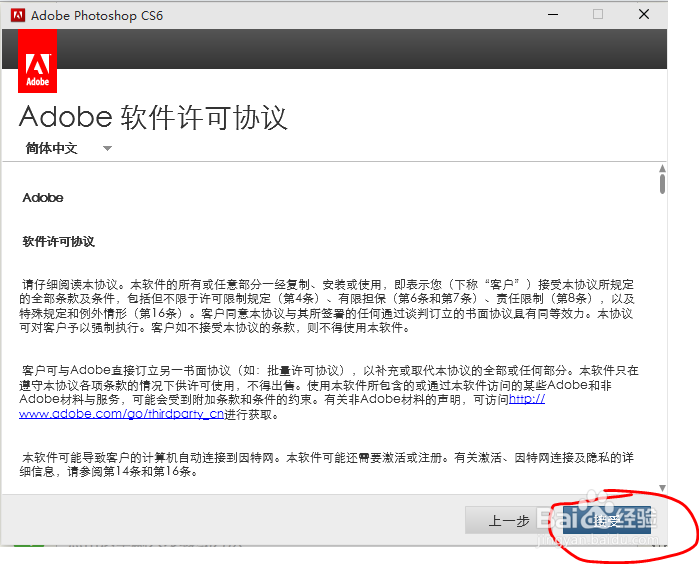Click the blue 接受 accept button

[x=606, y=520]
